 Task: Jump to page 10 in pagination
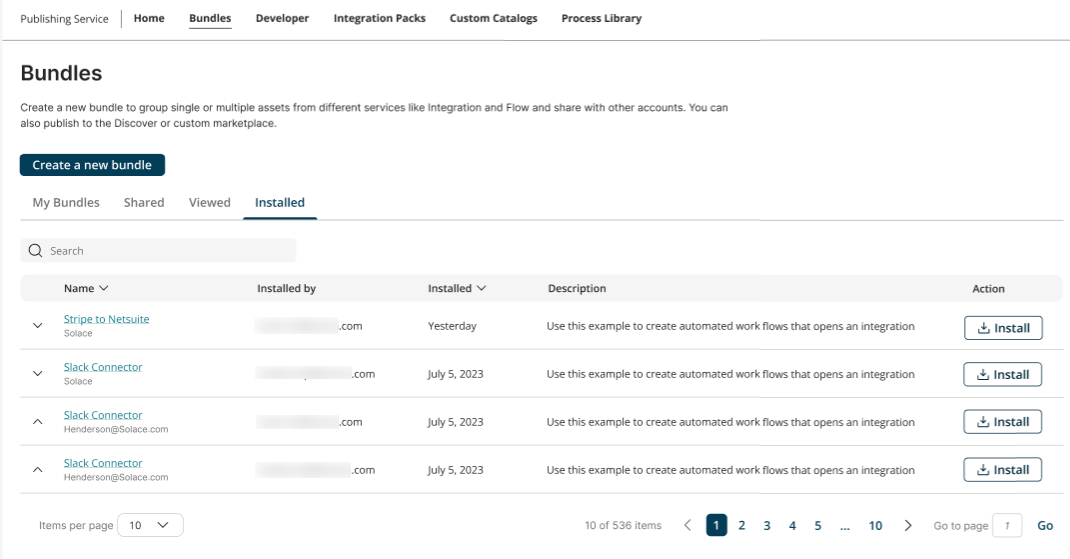(875, 526)
